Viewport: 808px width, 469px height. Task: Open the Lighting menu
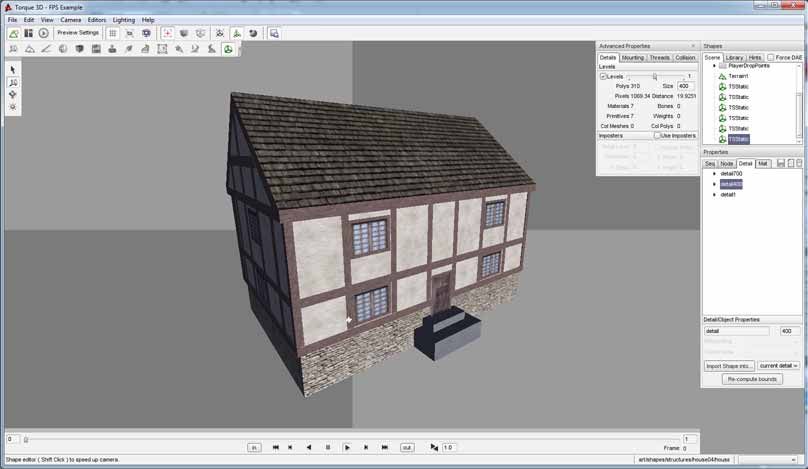click(123, 20)
